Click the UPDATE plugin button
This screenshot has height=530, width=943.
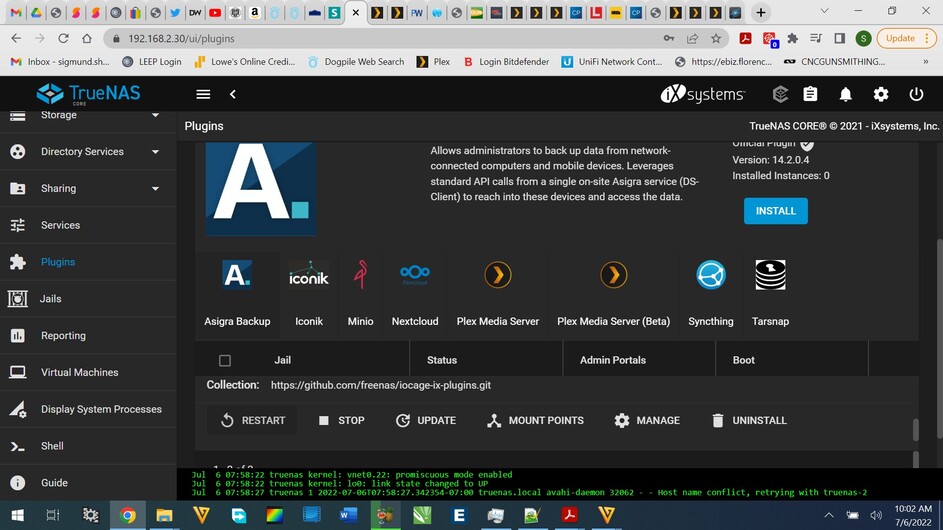click(426, 421)
